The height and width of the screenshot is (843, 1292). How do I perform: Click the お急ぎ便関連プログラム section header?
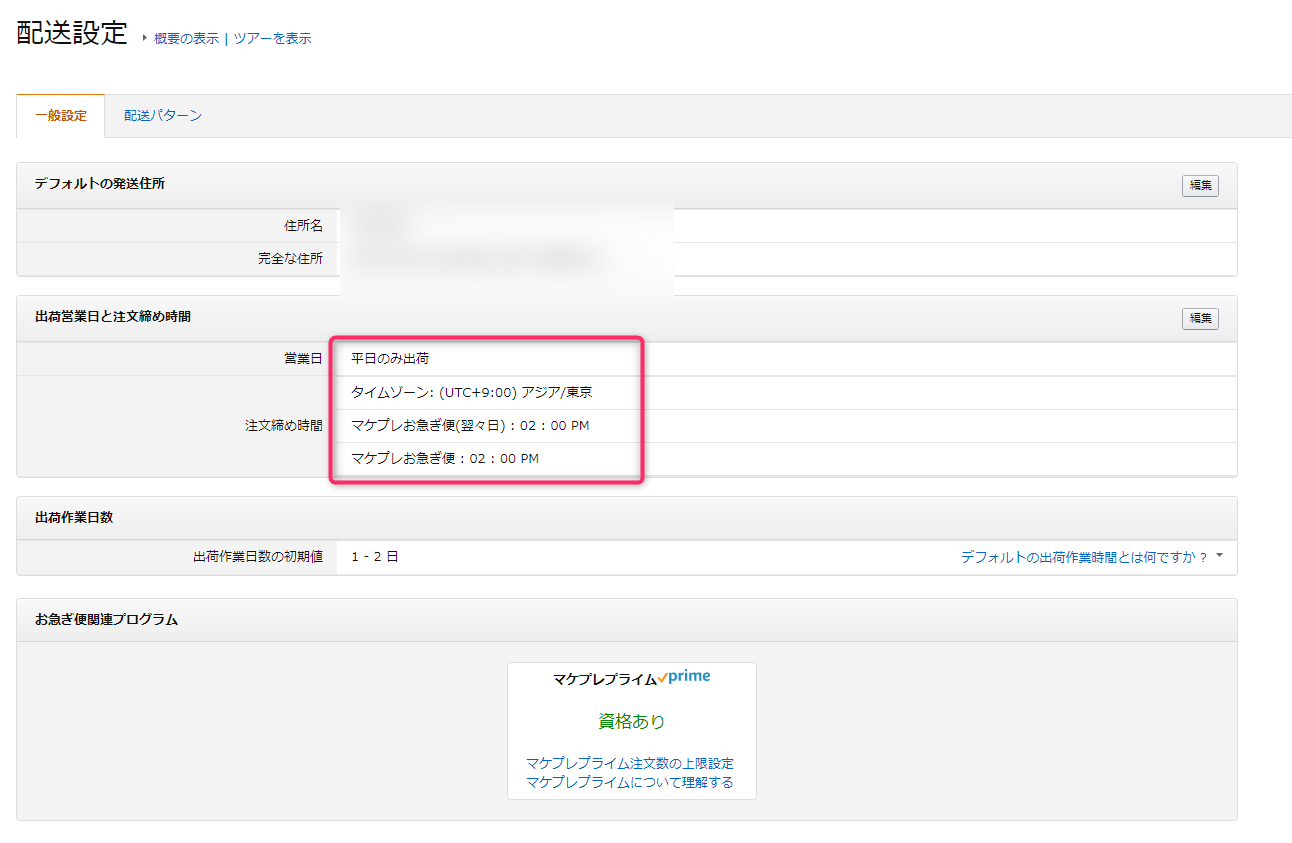tap(106, 619)
